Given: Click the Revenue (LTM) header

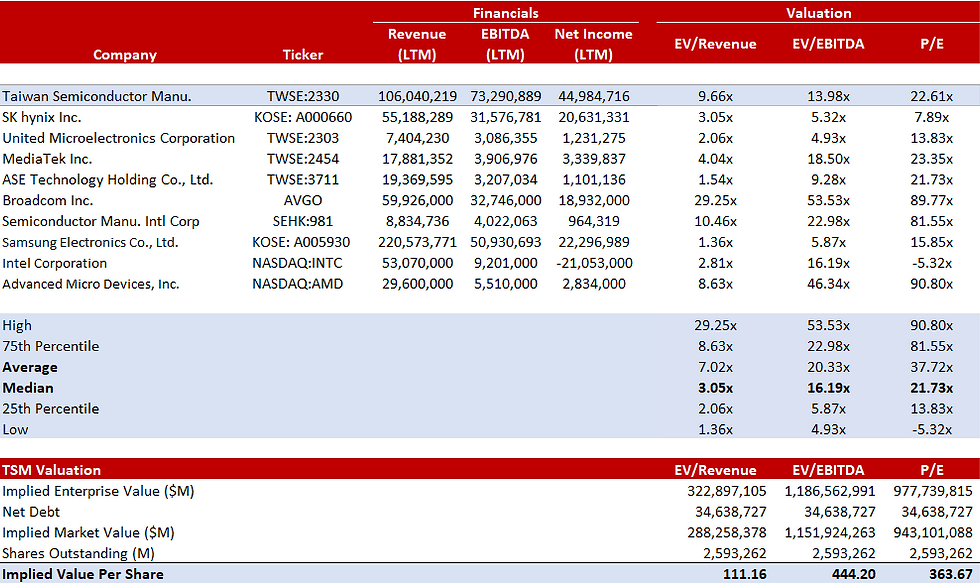Looking at the screenshot, I should pyautogui.click(x=417, y=44).
